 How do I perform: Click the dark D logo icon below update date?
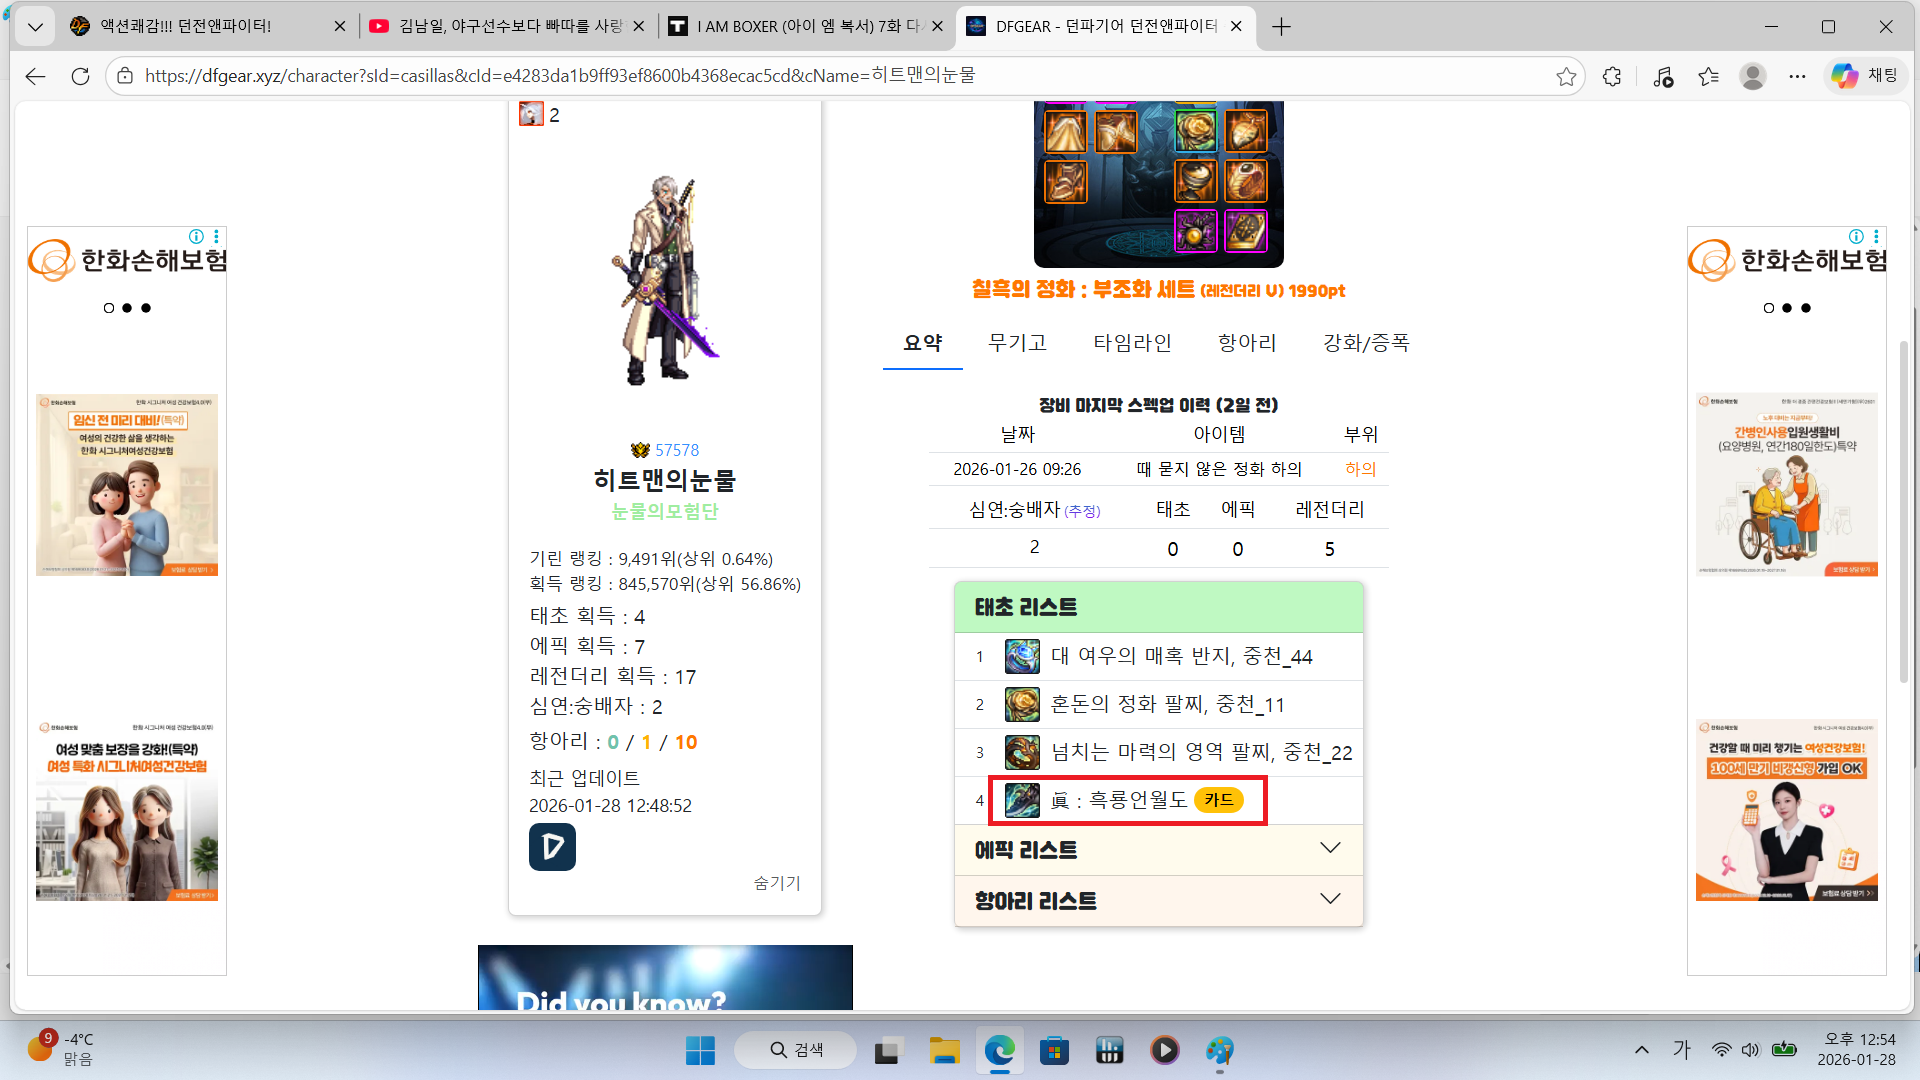552,847
